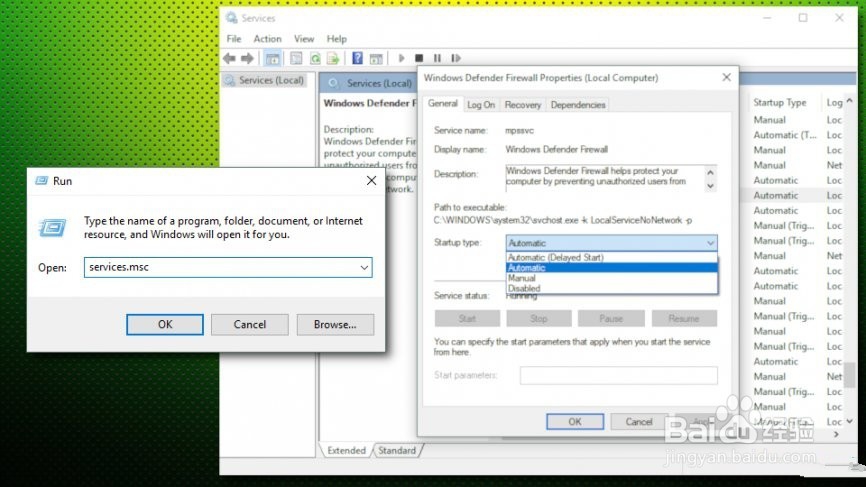
Task: Click the Browse... button
Action: point(335,325)
